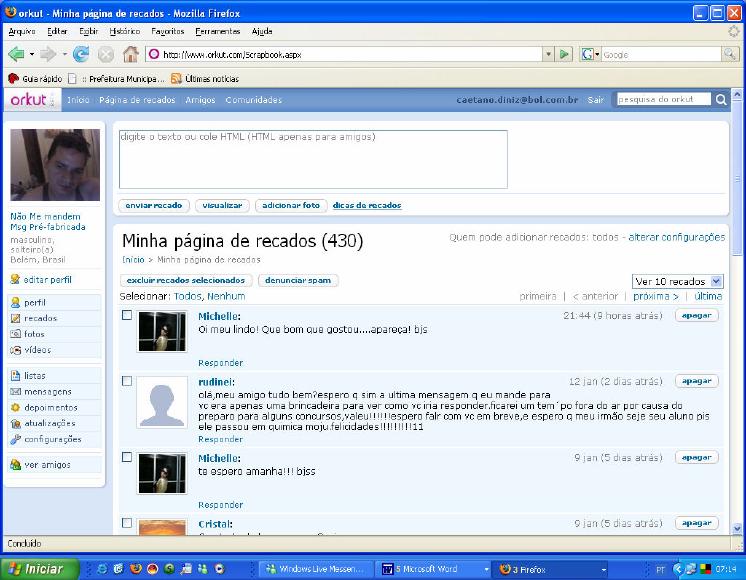Screen dimensions: 746x580
Task: Check the box for rudinei's scrap
Action: click(x=127, y=381)
